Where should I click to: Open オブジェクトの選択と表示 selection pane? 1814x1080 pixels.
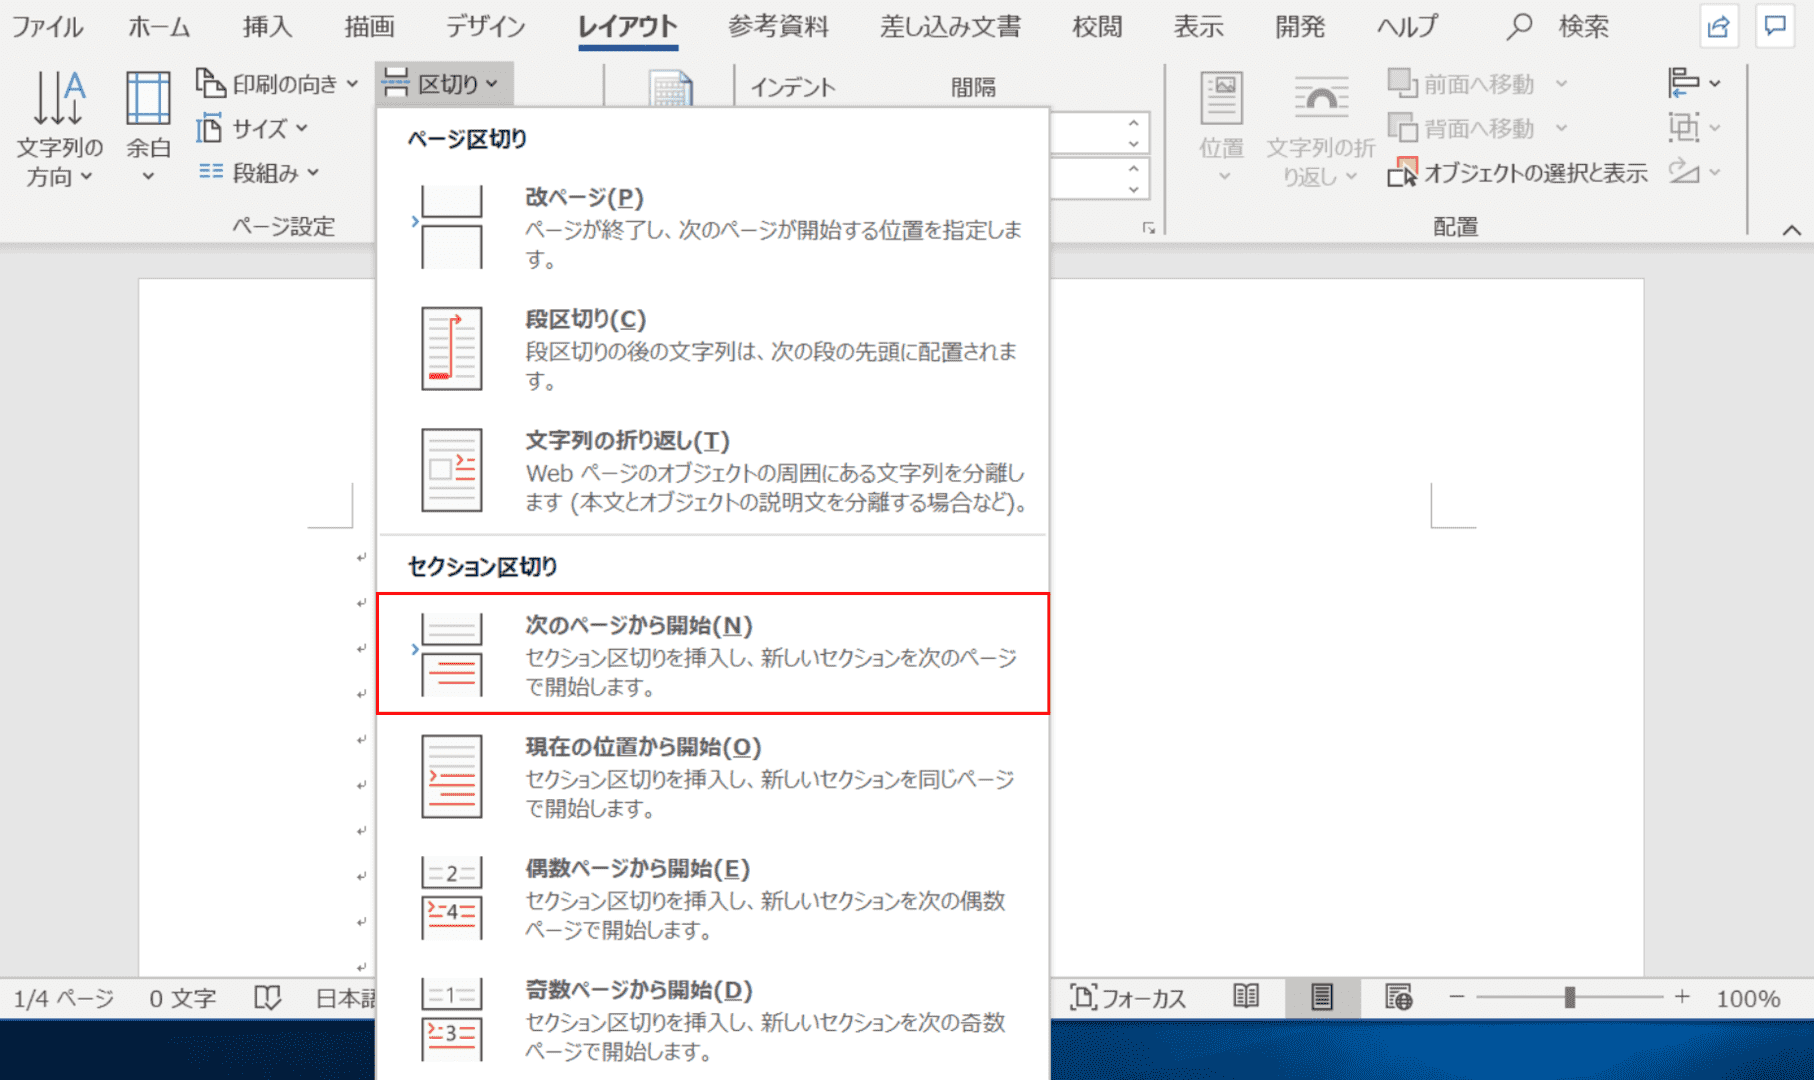pyautogui.click(x=1517, y=172)
